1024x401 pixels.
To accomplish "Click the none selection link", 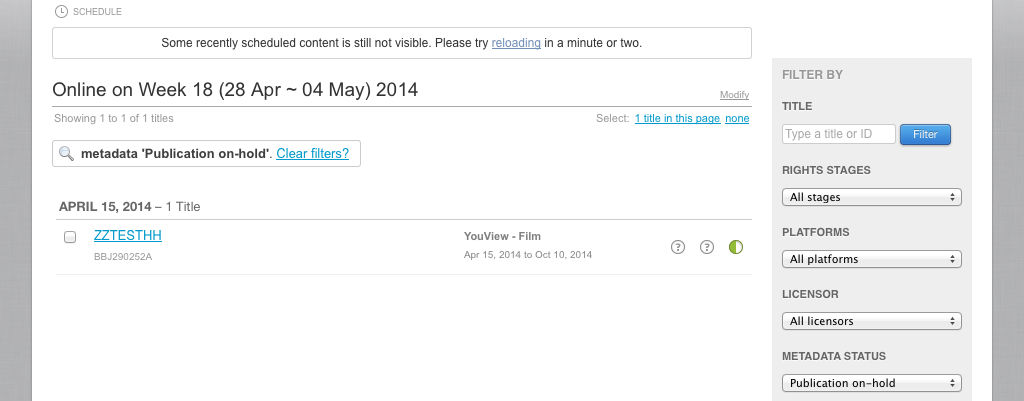I will point(737,118).
